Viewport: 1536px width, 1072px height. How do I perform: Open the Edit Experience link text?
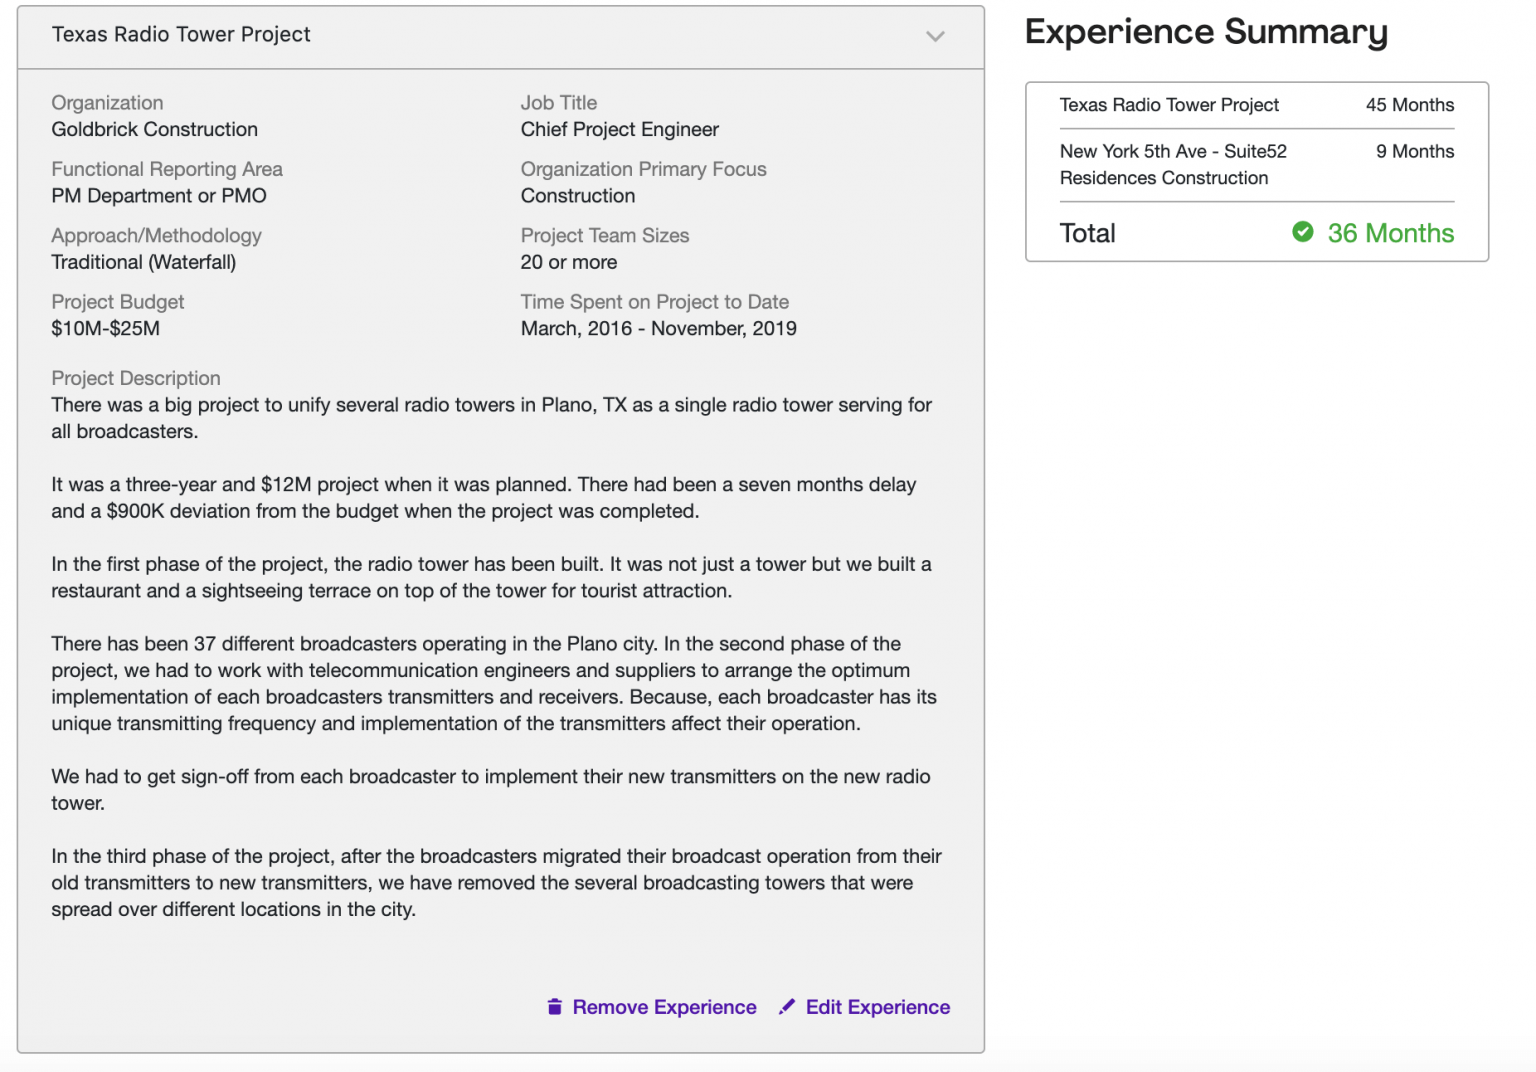(x=877, y=1007)
